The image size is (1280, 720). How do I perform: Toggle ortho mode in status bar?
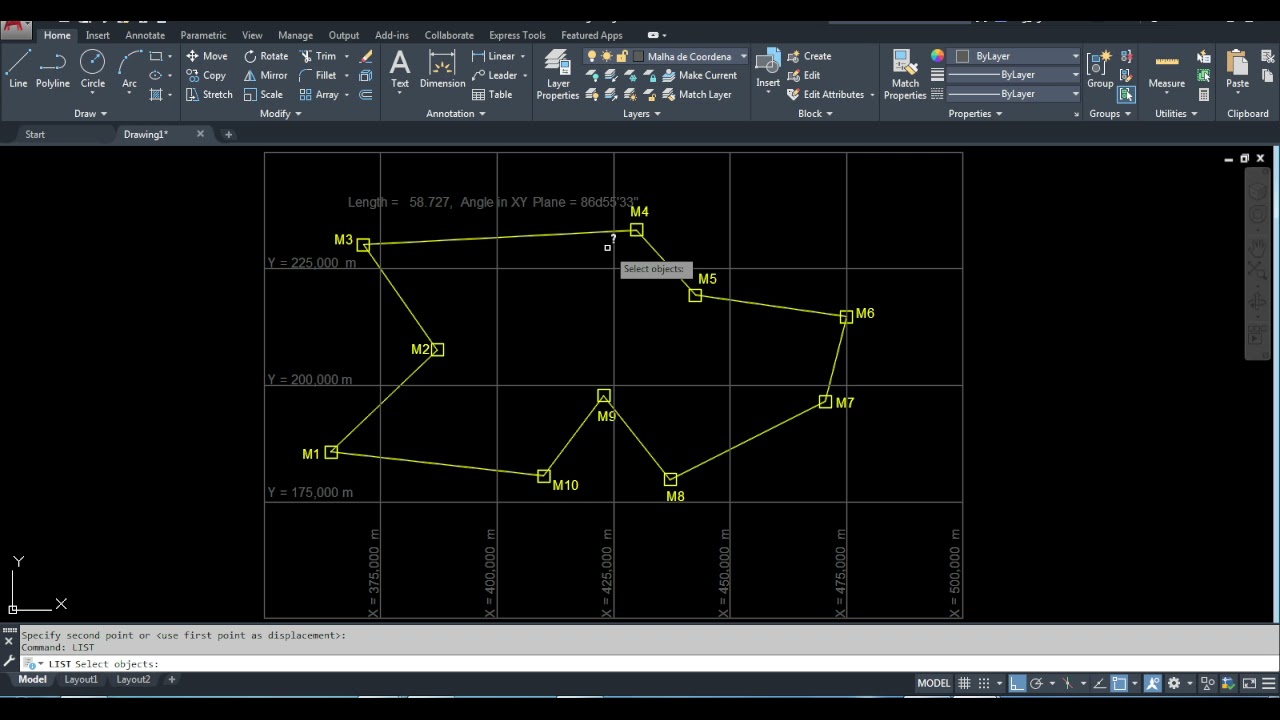pos(1016,683)
